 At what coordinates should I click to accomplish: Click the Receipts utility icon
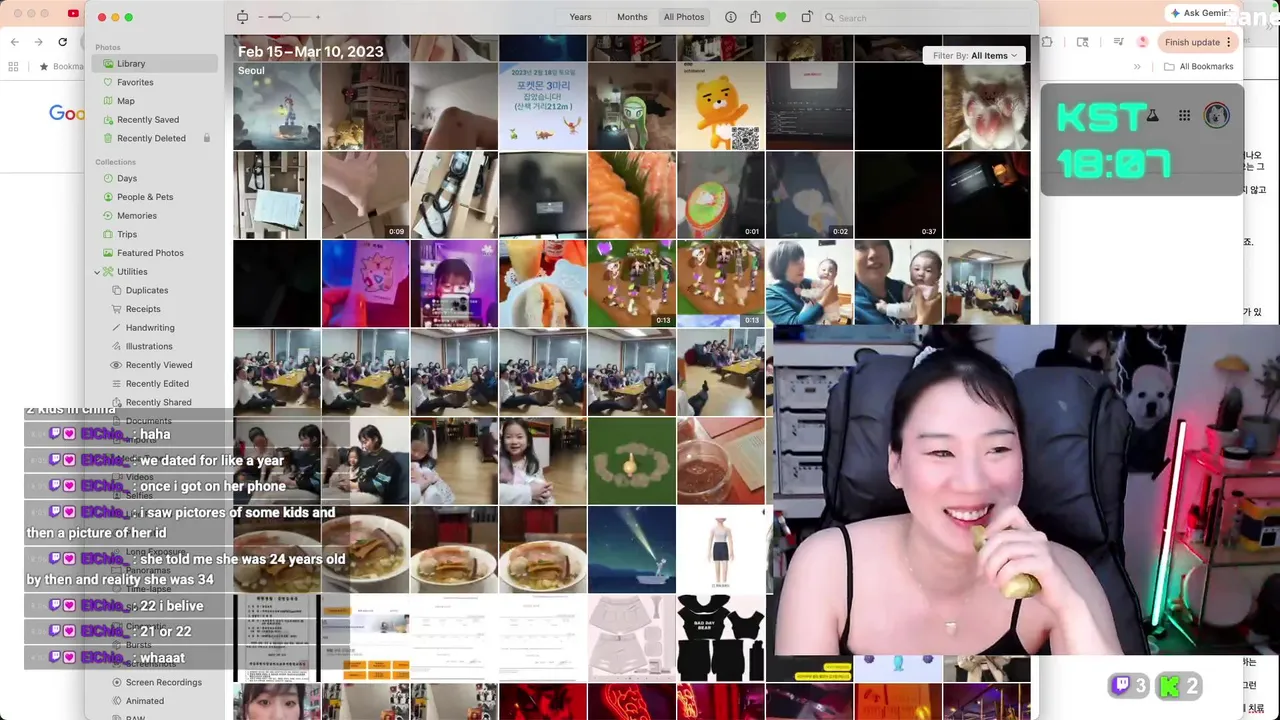pos(117,309)
